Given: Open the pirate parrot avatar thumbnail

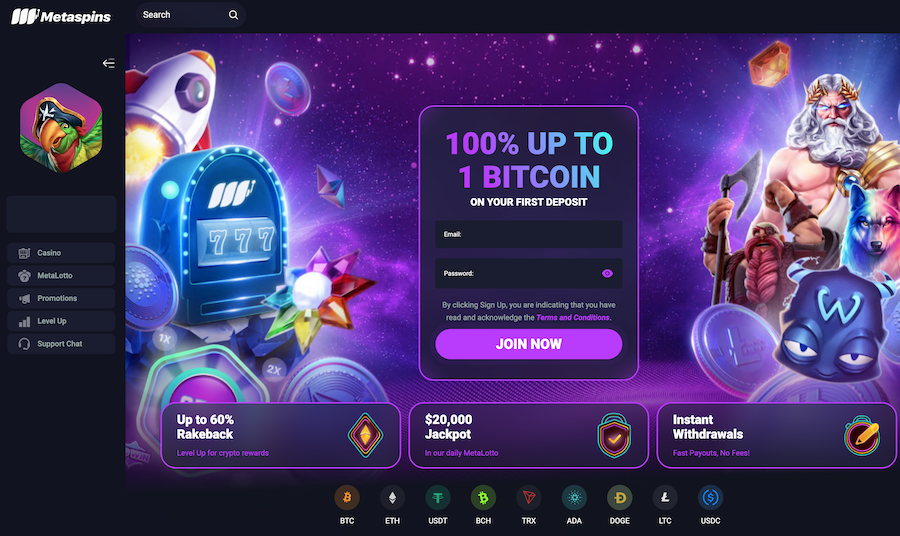Looking at the screenshot, I should coord(61,127).
